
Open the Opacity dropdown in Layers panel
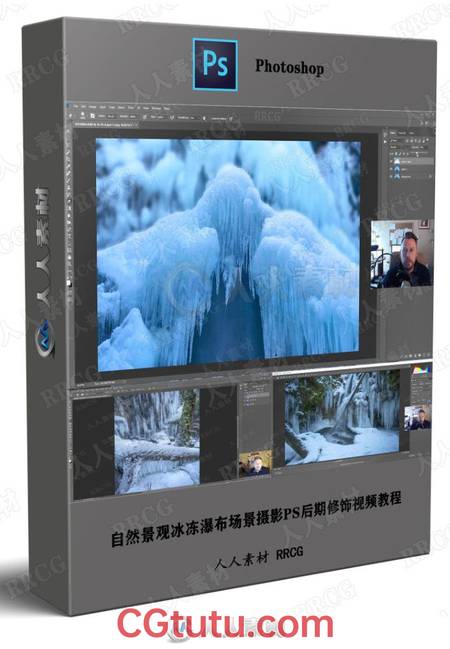click(418, 147)
